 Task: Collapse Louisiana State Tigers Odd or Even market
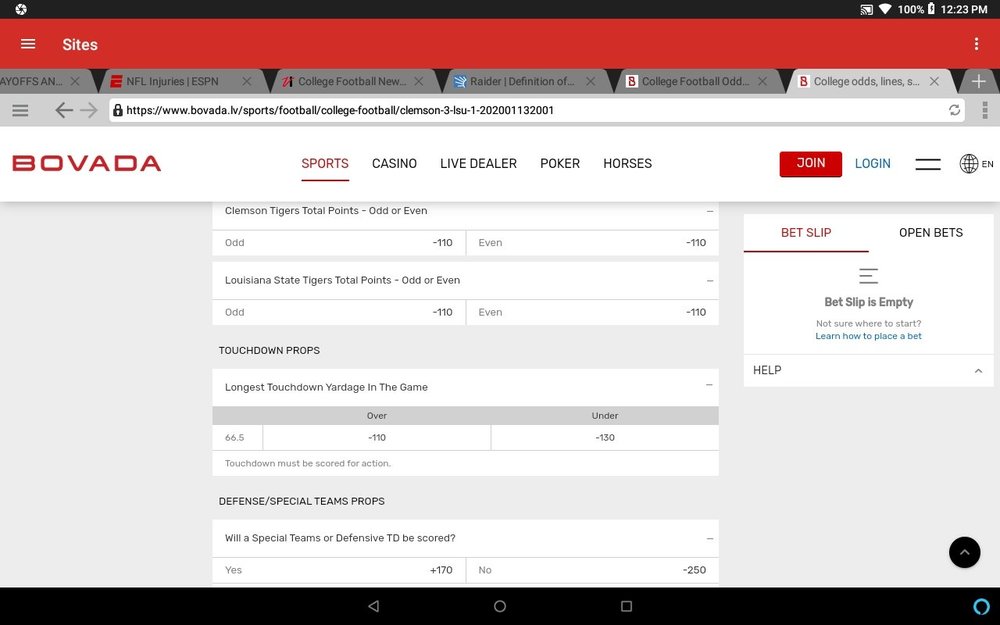click(x=710, y=281)
